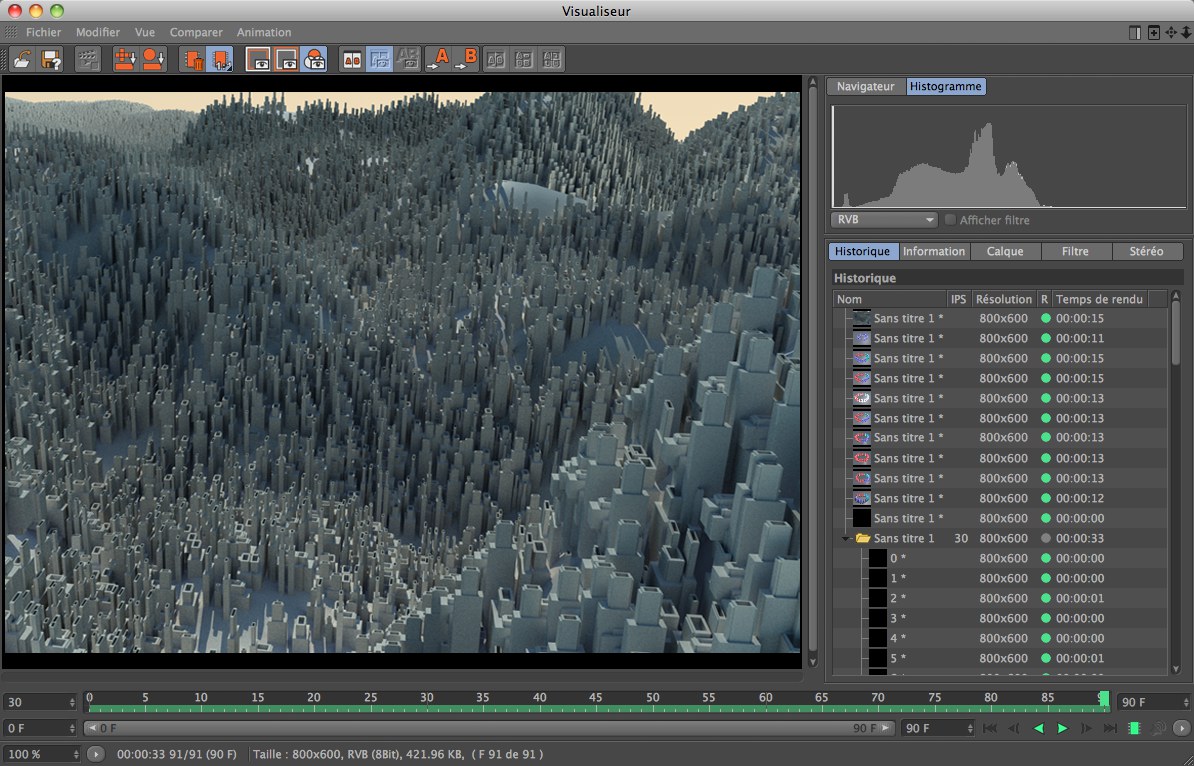
Task: Click the Set as A comparison icon
Action: pos(438,59)
